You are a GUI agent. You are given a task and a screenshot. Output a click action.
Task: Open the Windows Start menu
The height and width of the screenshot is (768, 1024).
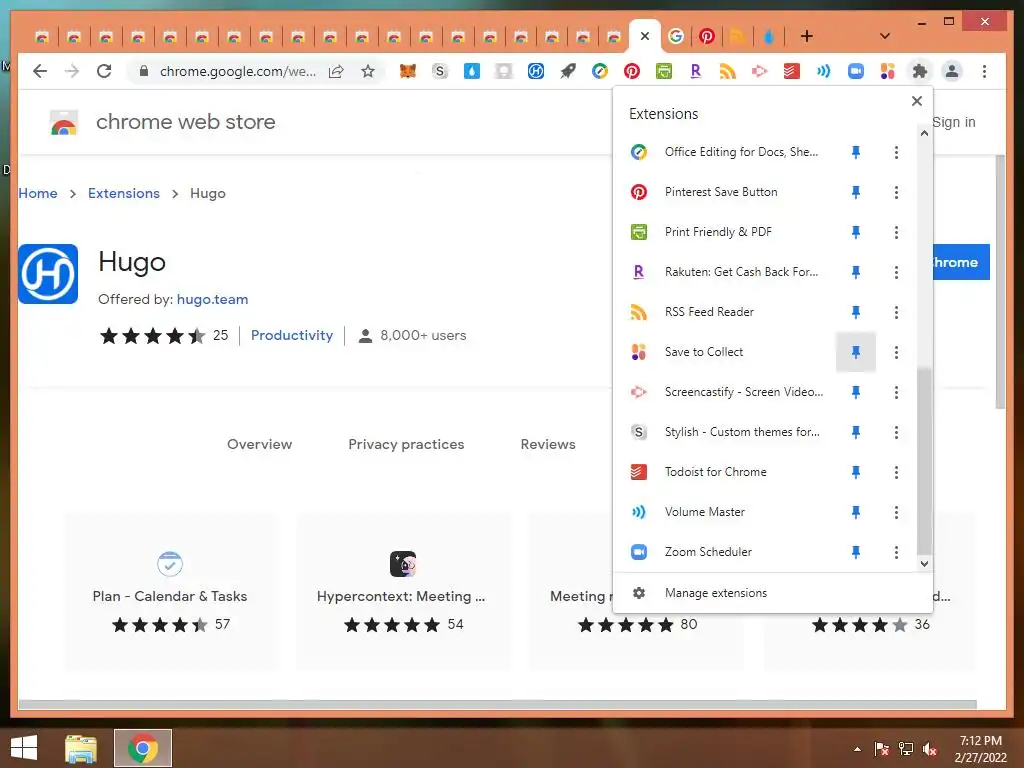24,748
